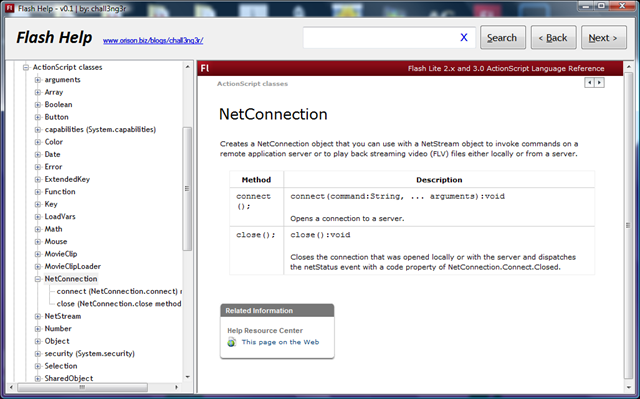
Task: Expand the Date tree node
Action: click(x=38, y=155)
